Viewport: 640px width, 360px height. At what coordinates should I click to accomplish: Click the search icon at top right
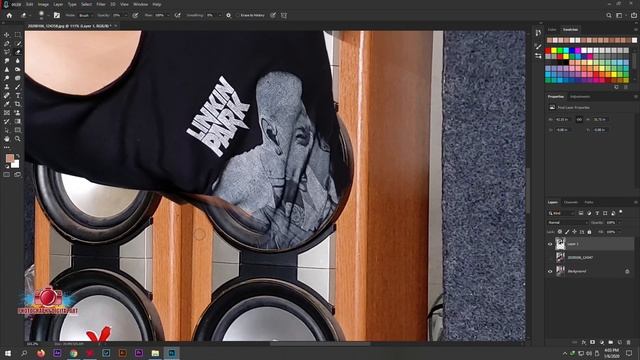coord(609,15)
